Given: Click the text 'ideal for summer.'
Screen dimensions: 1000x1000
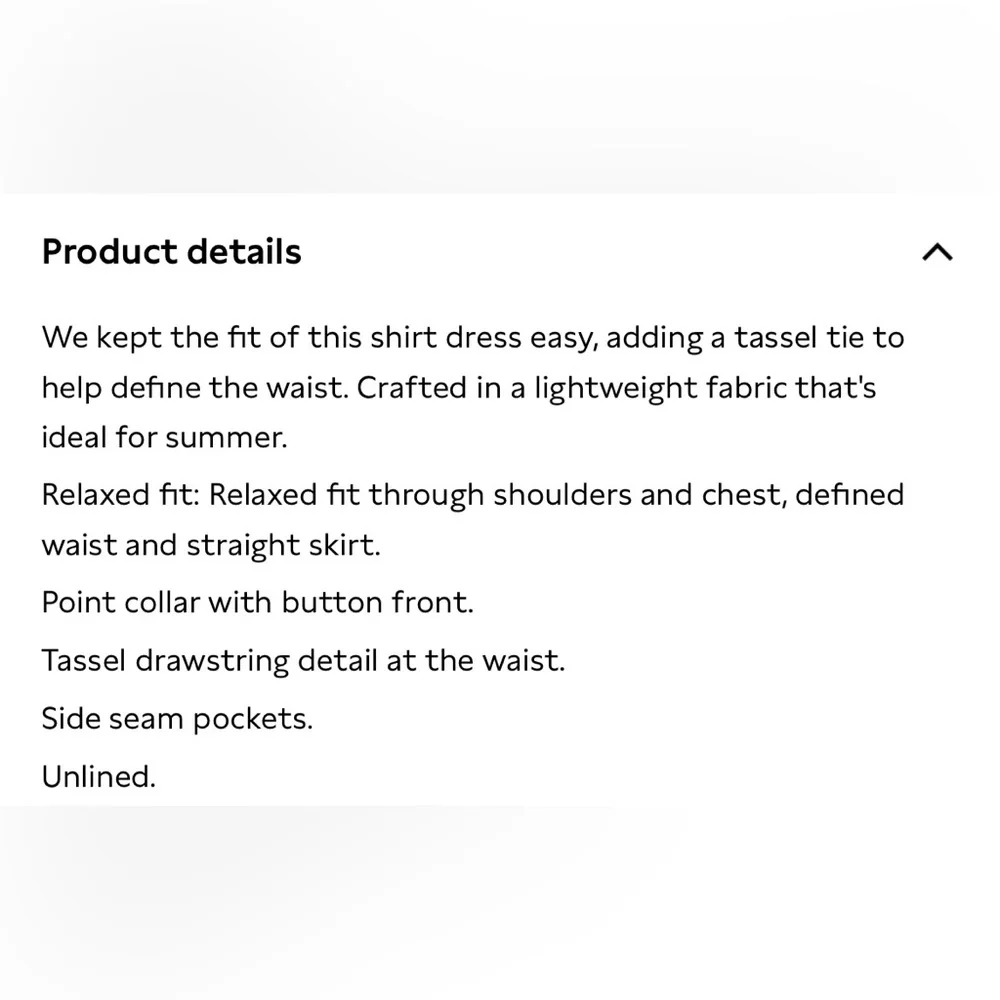Looking at the screenshot, I should [x=164, y=438].
